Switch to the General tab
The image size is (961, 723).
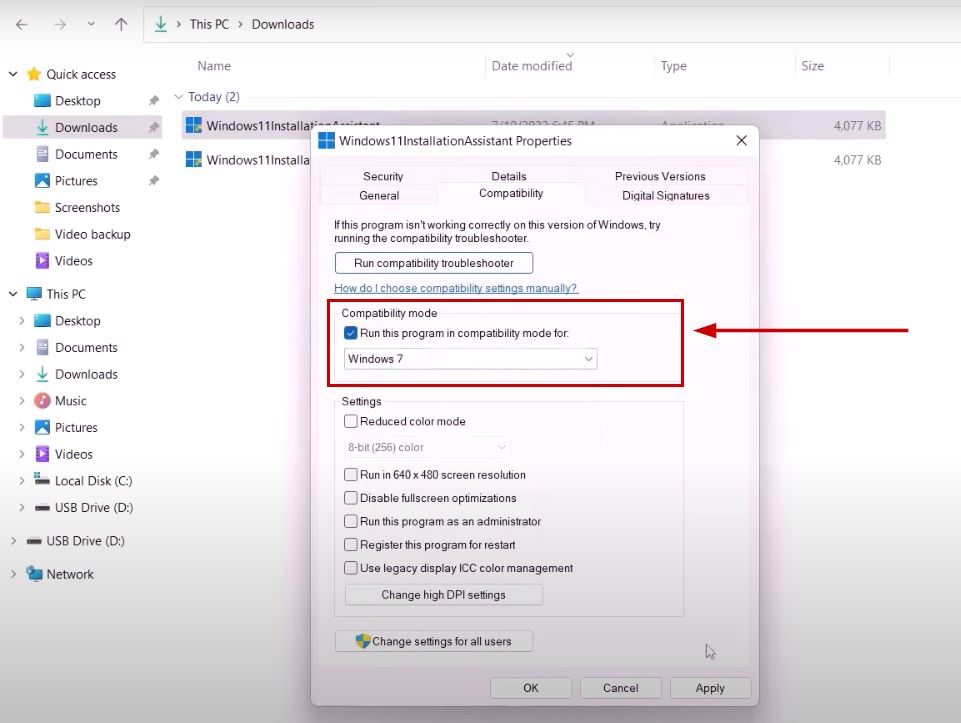click(379, 195)
